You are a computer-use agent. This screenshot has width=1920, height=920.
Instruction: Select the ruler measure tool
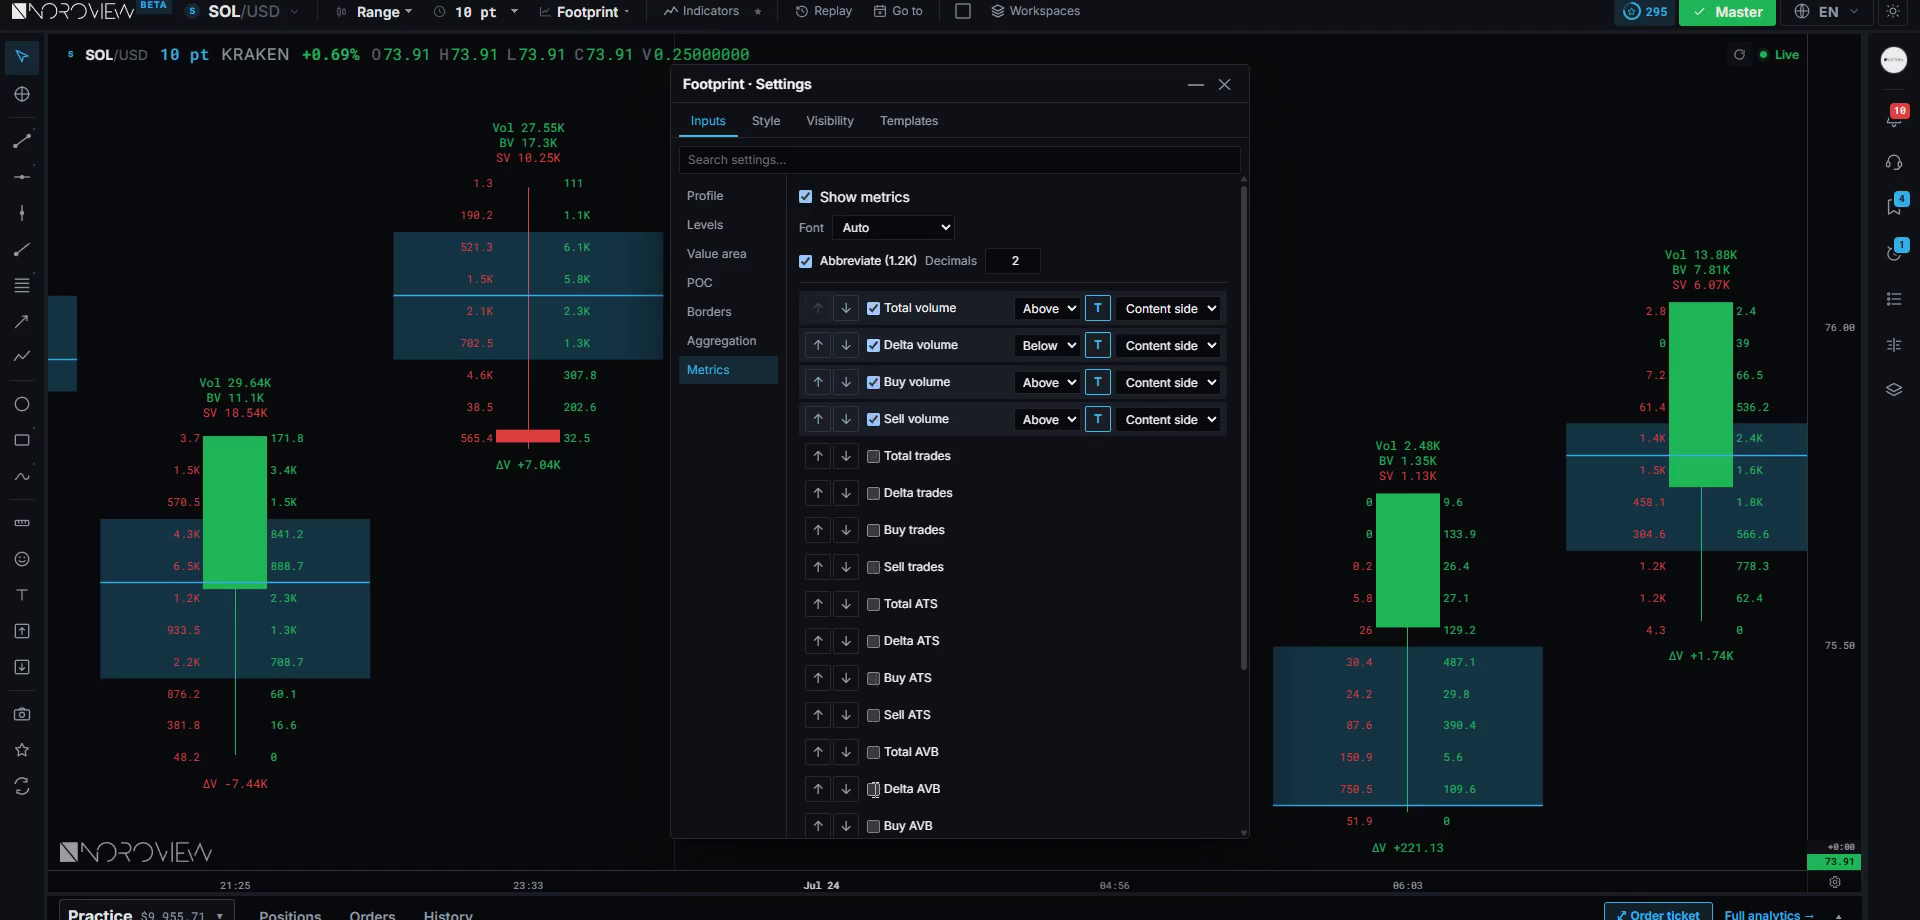coord(22,523)
